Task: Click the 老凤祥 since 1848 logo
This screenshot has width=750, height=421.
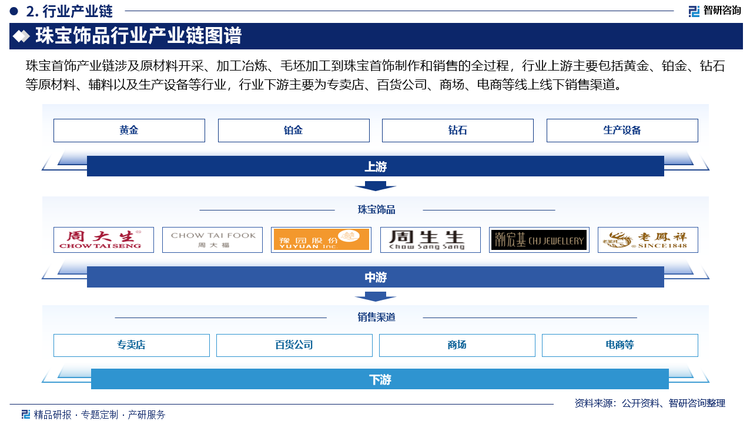Action: click(648, 240)
